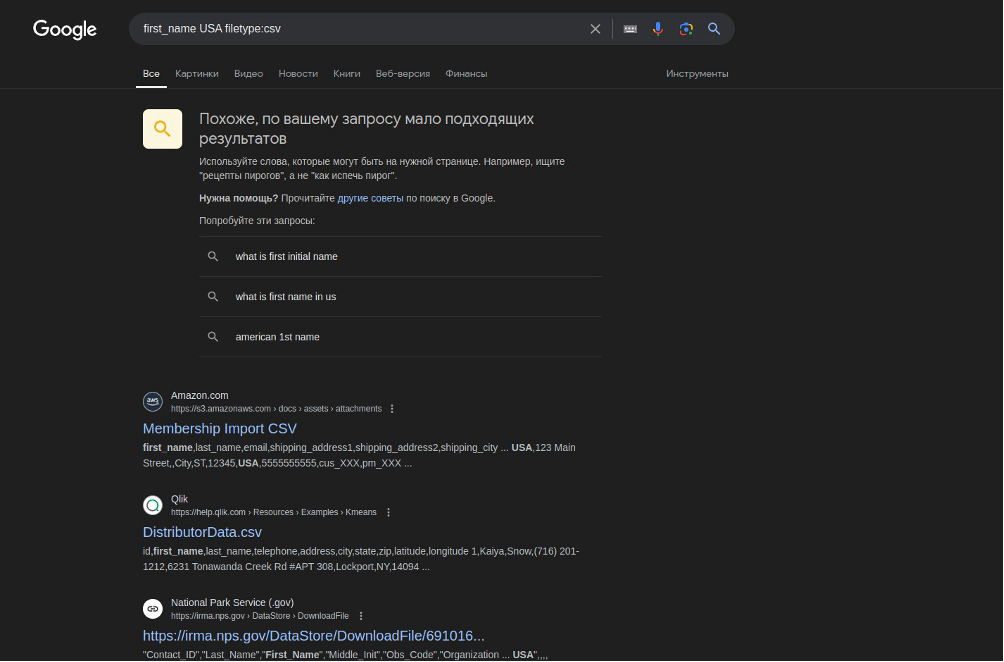Viewport: 1004px width, 662px height.
Task: Open more options for Qlik result
Action: point(388,512)
